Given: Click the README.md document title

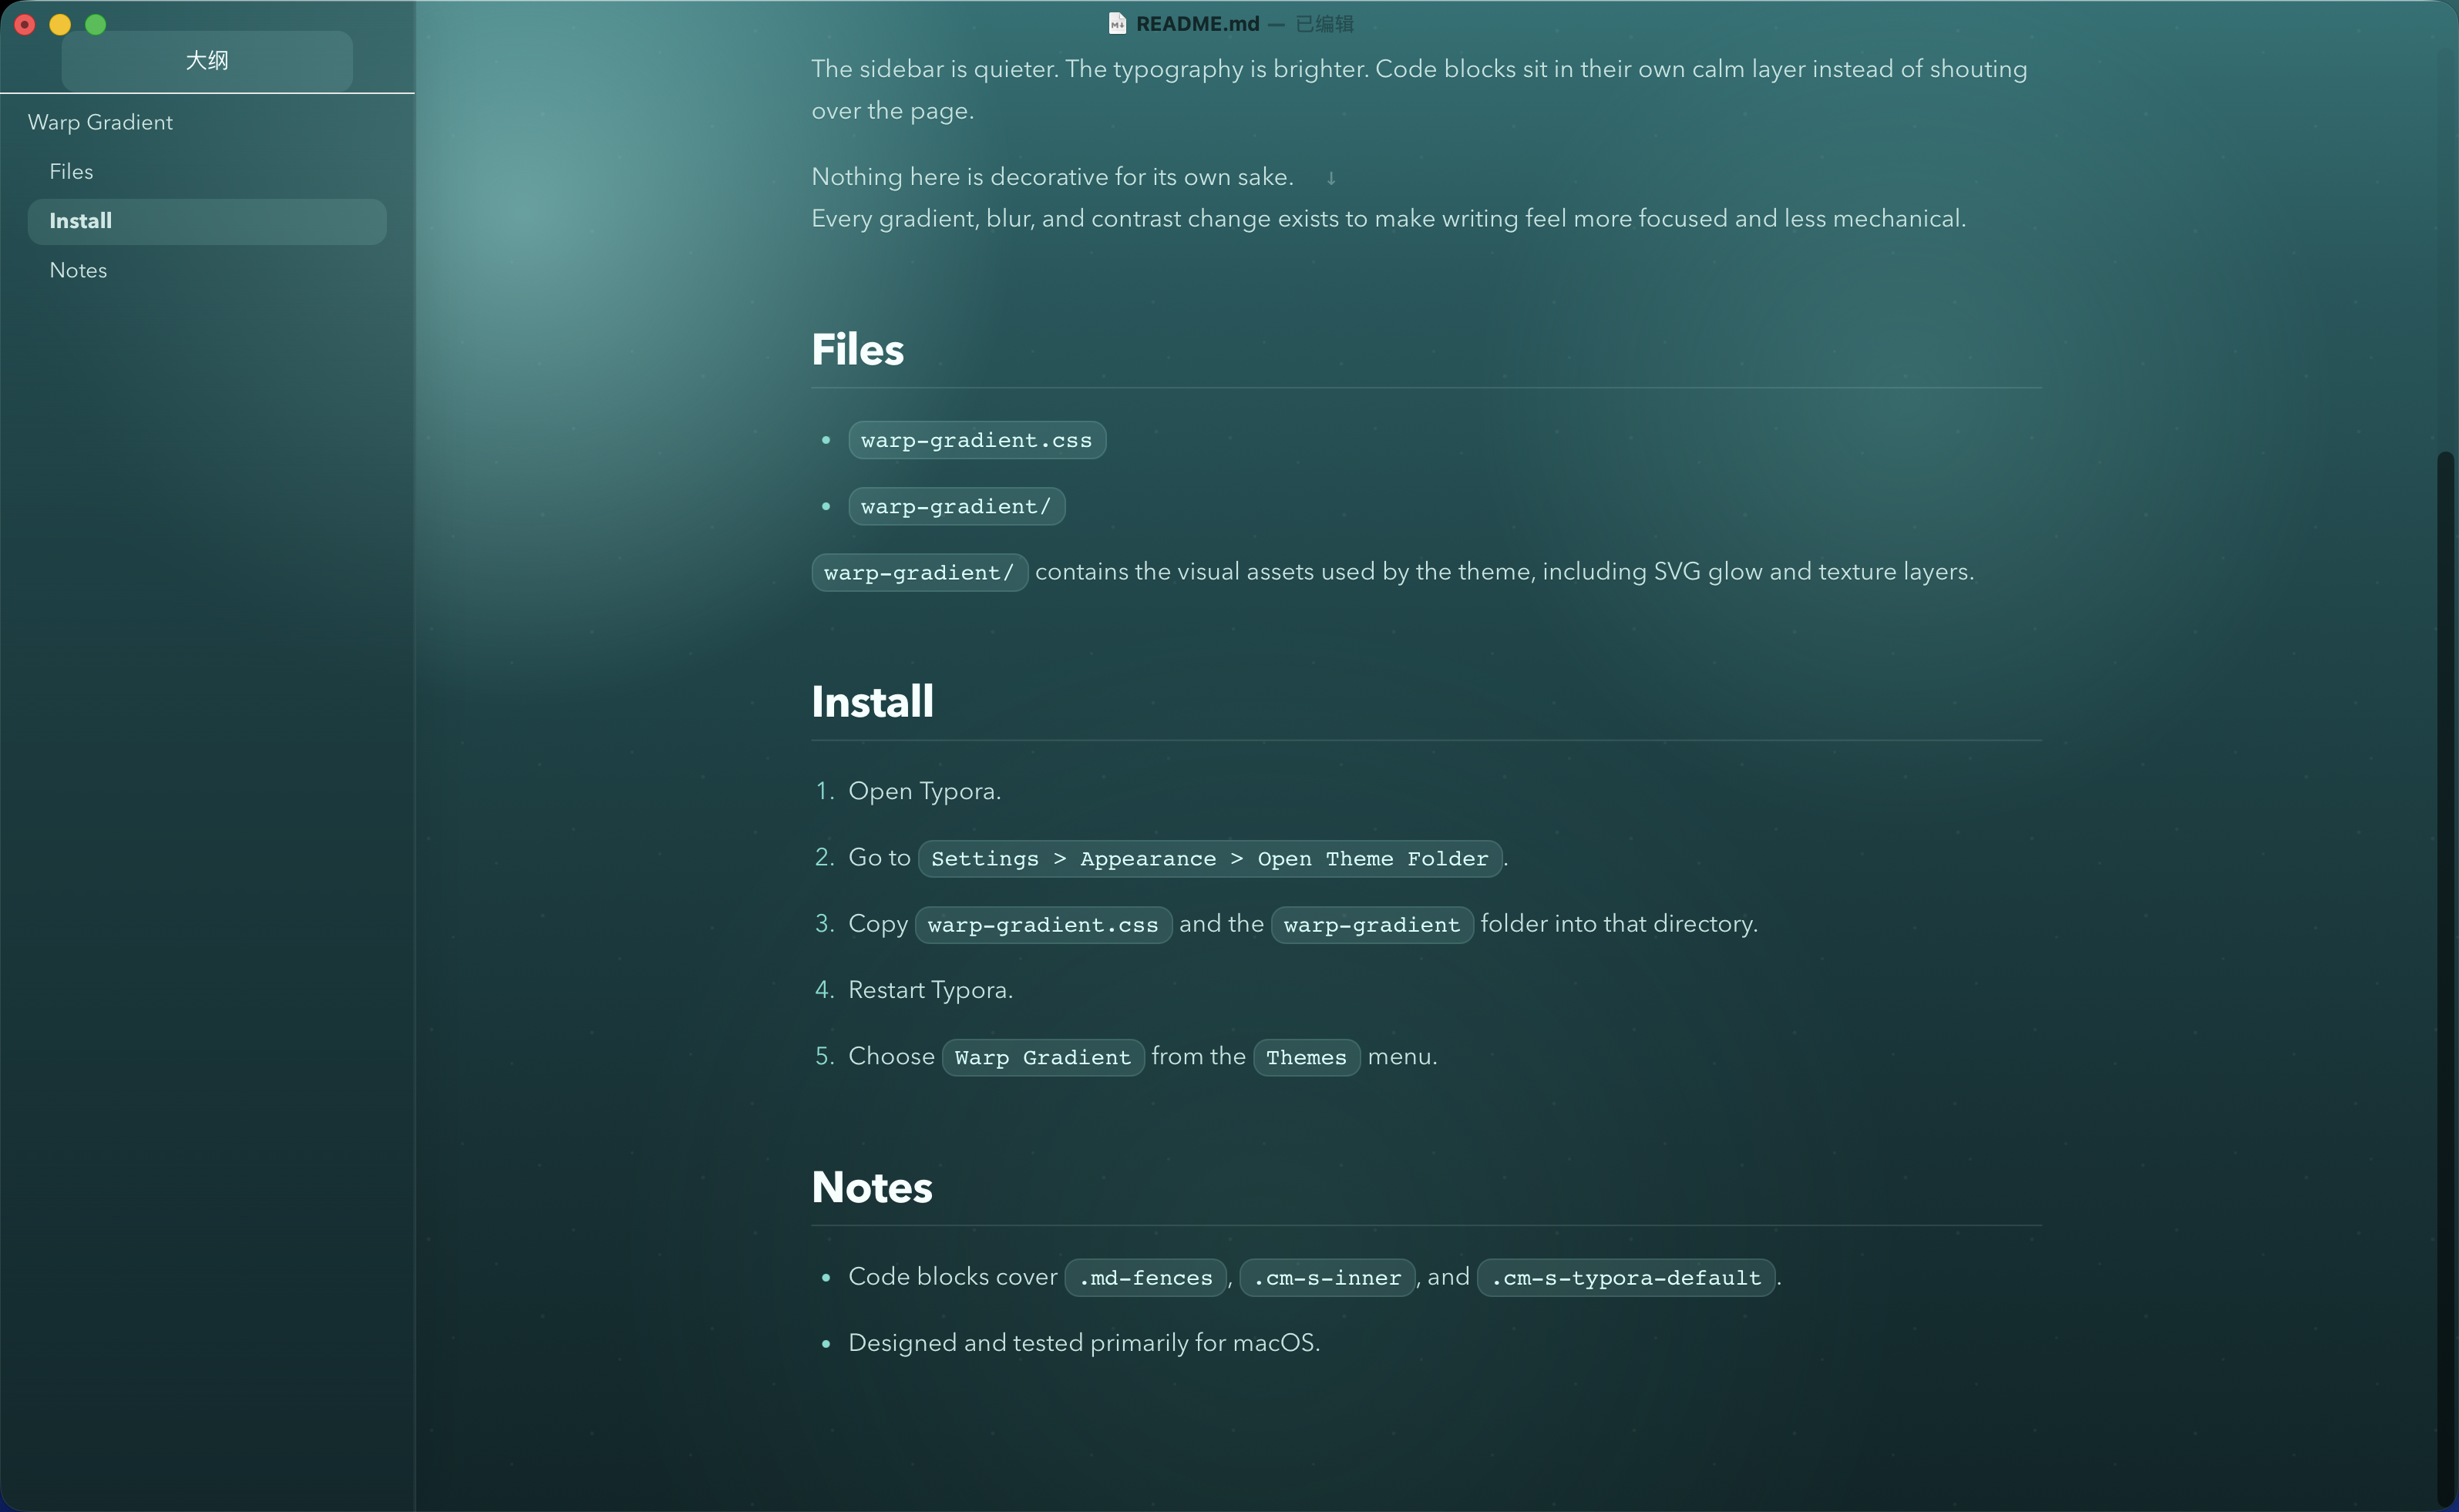Looking at the screenshot, I should [1197, 24].
